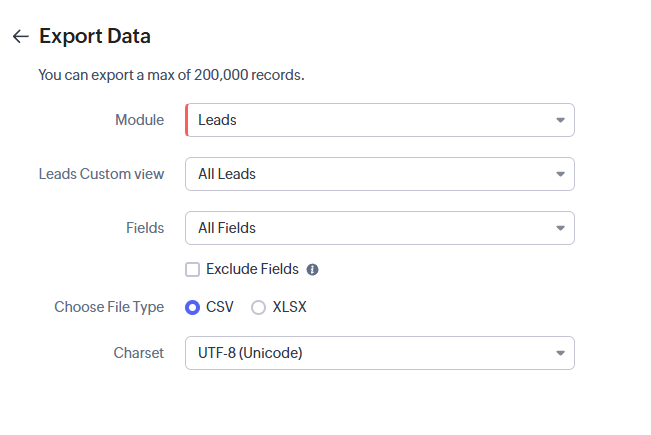Screen dimensions: 651x435
Task: Expand the All Leads custom view dropdown
Action: pyautogui.click(x=370, y=174)
